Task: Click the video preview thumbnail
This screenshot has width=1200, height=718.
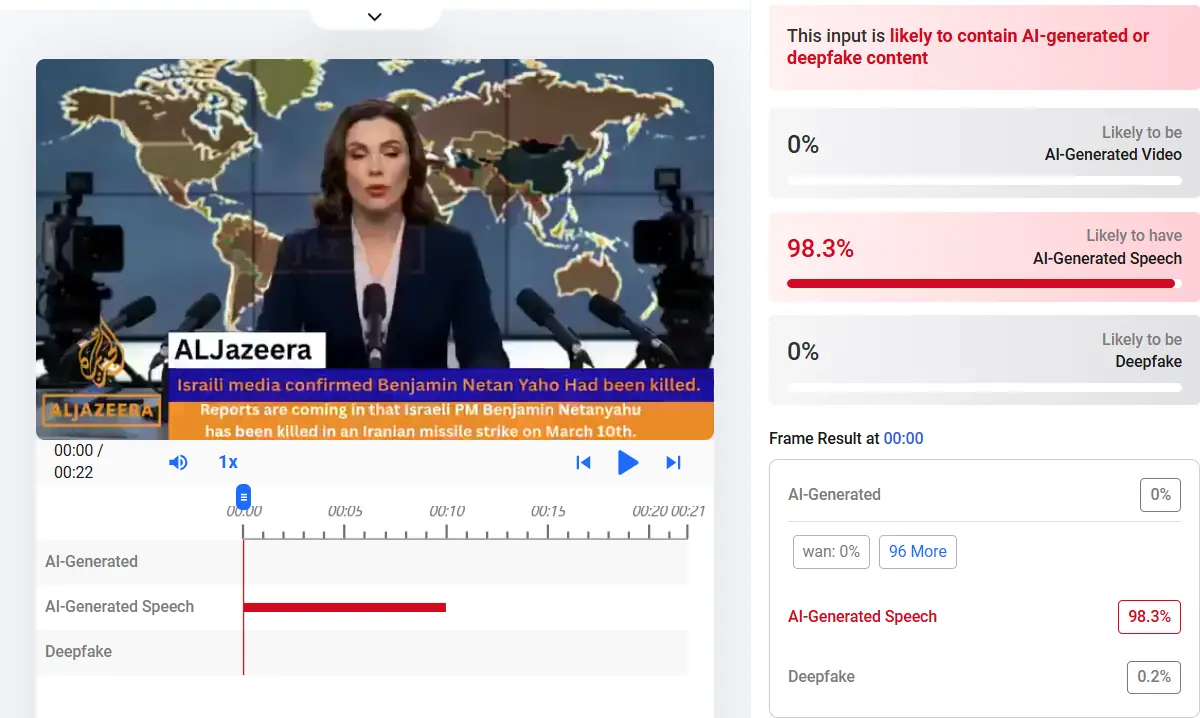Action: (375, 249)
